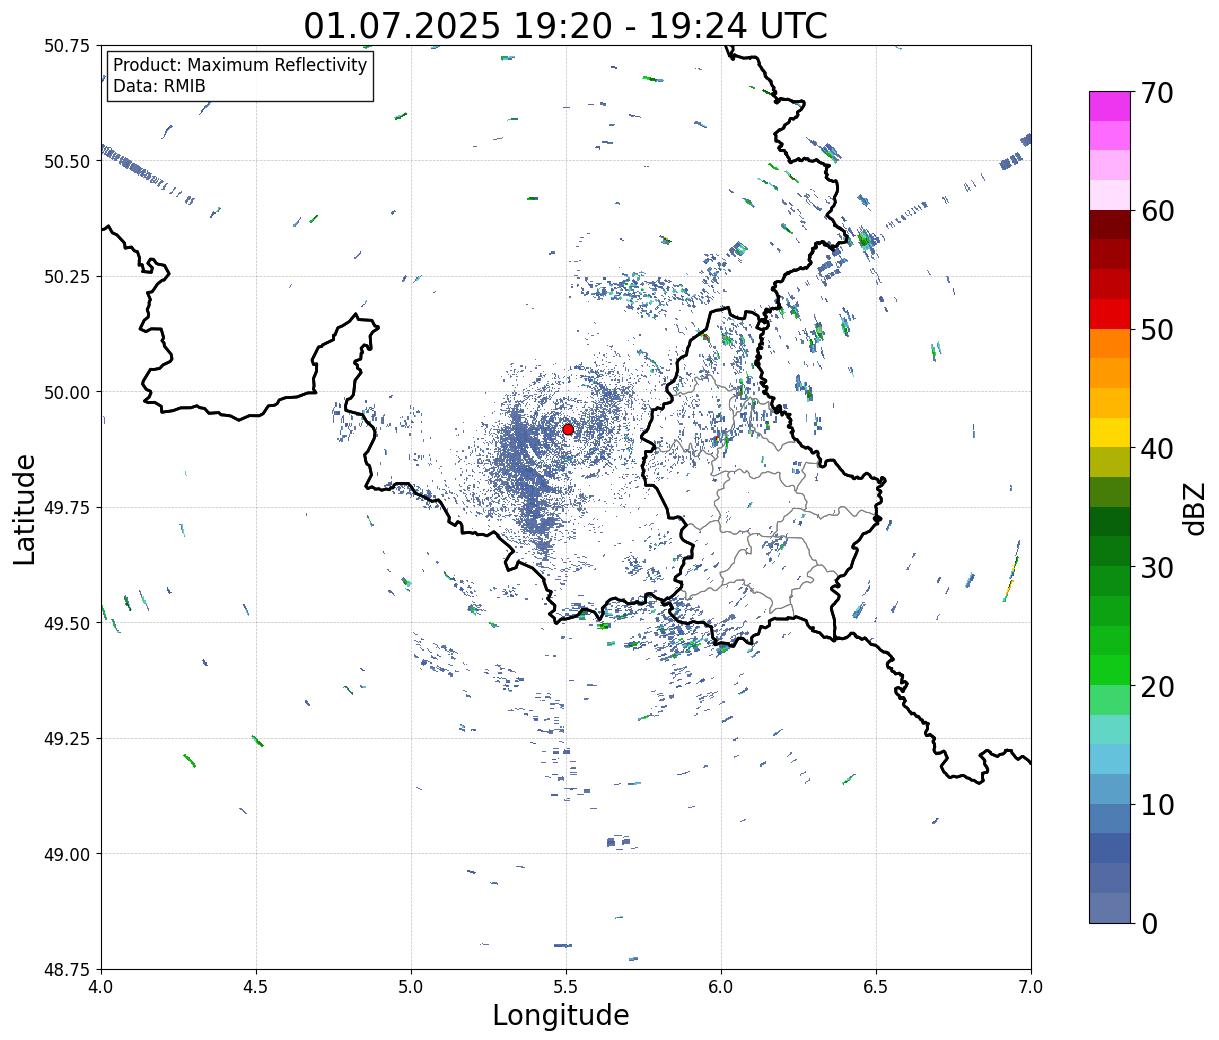Click the colorbar tick label 50
The image size is (1219, 1040).
click(x=1156, y=330)
